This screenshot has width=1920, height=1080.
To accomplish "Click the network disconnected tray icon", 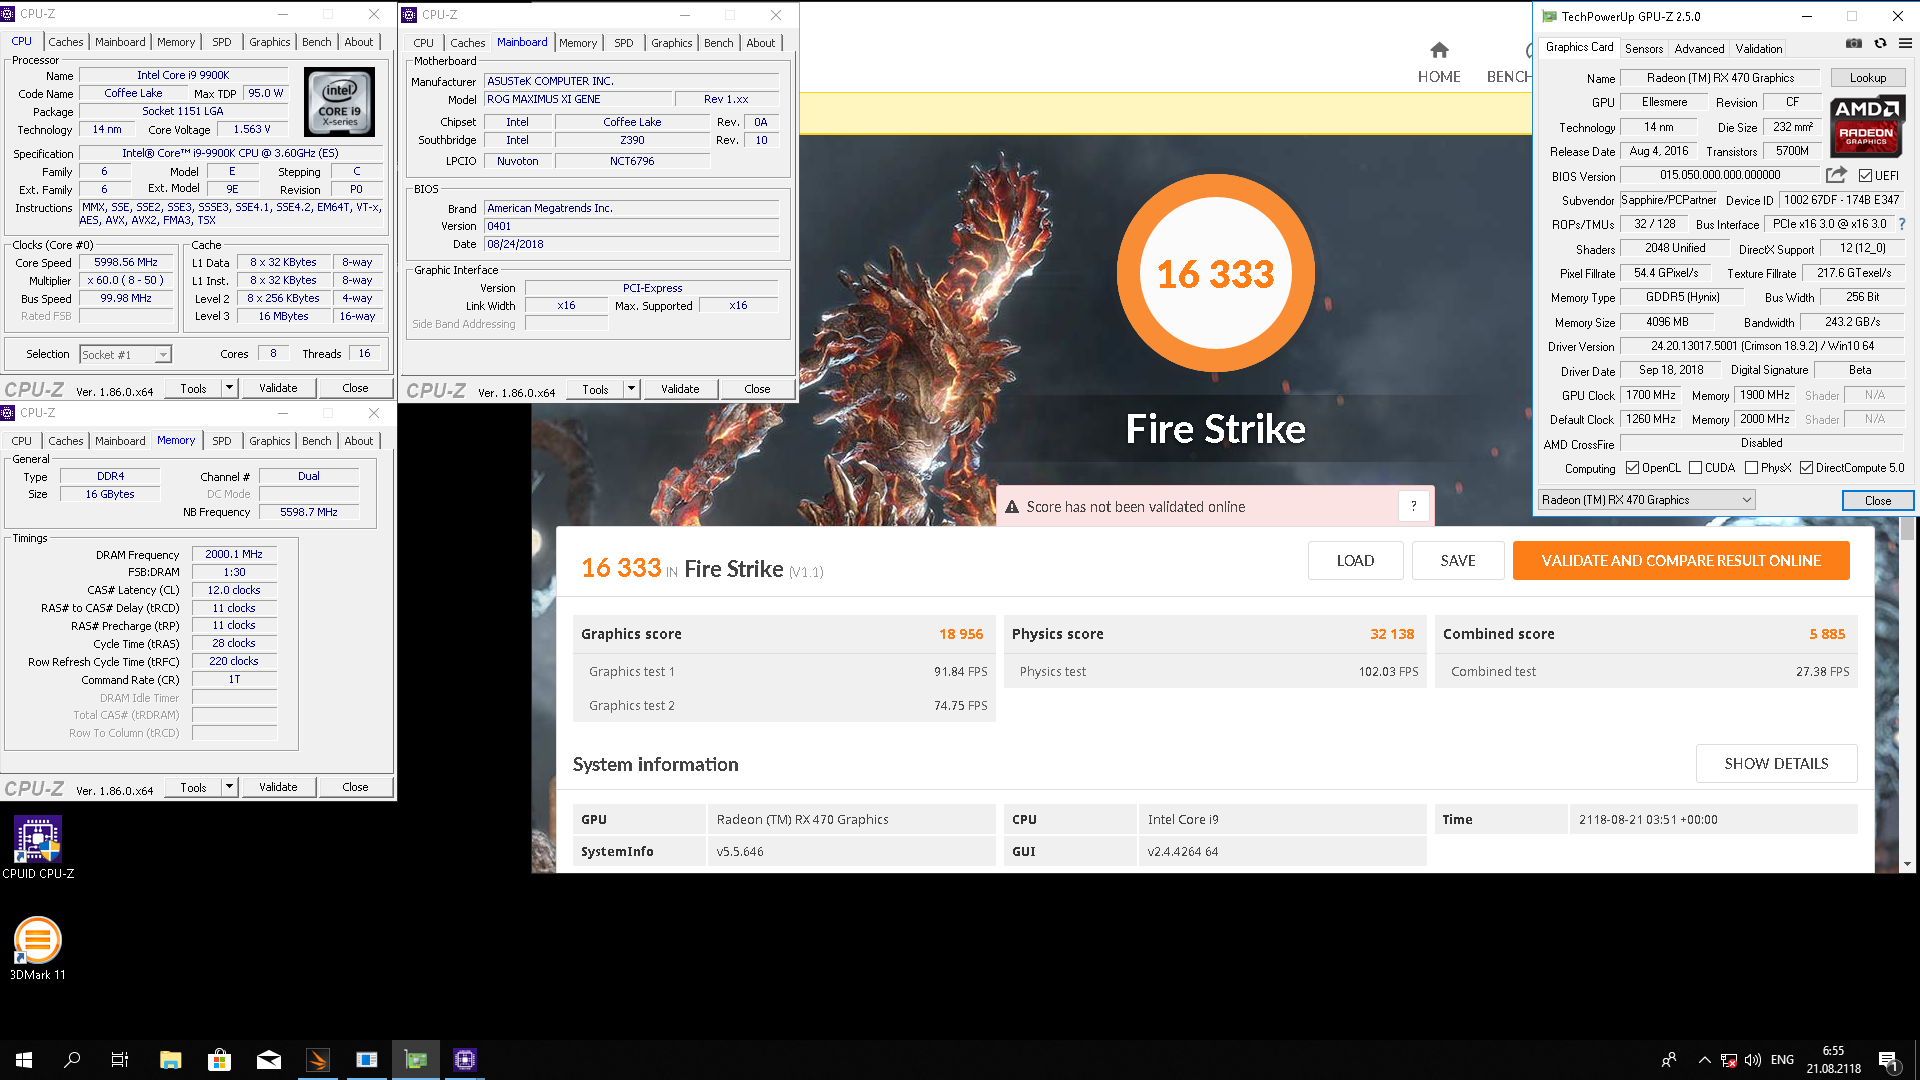I will (1729, 1060).
